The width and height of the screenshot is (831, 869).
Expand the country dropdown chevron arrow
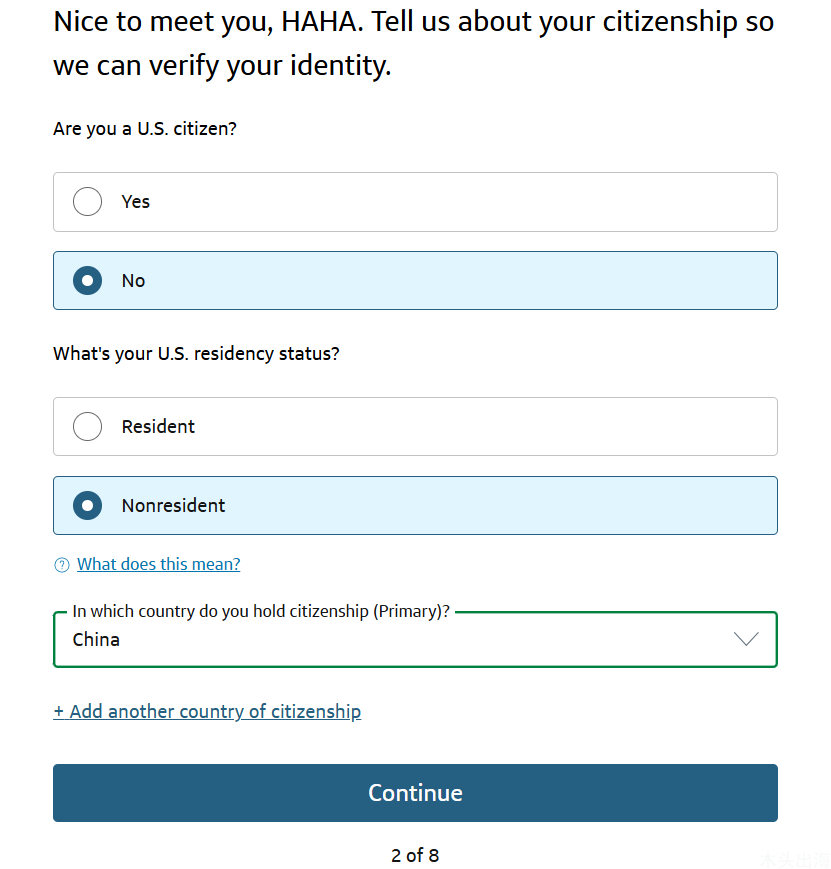[746, 639]
